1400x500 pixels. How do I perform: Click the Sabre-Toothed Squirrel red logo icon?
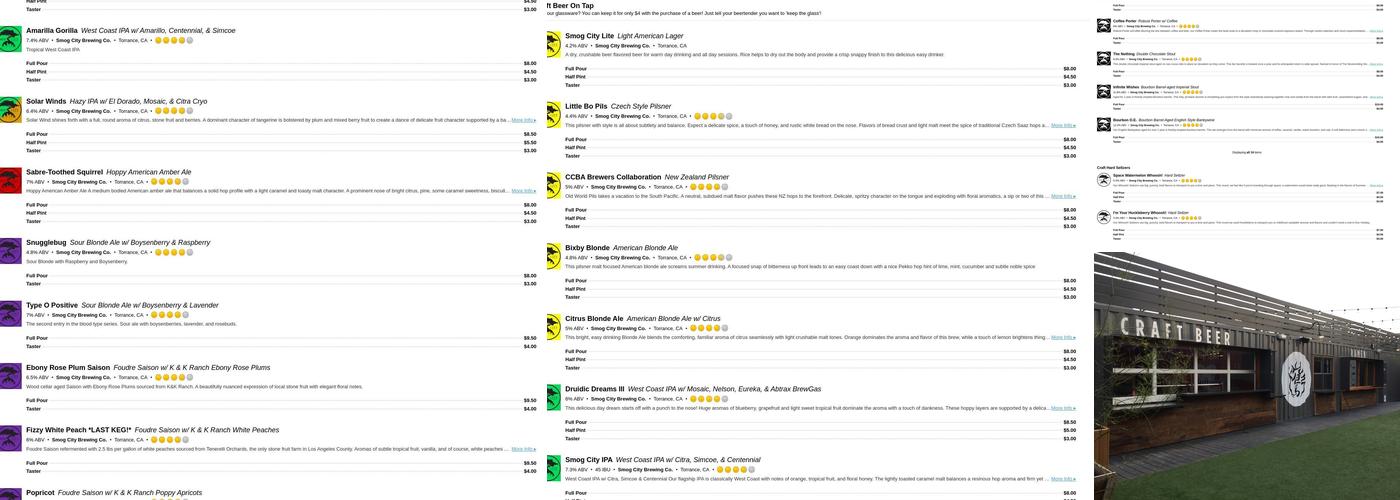[x=10, y=180]
